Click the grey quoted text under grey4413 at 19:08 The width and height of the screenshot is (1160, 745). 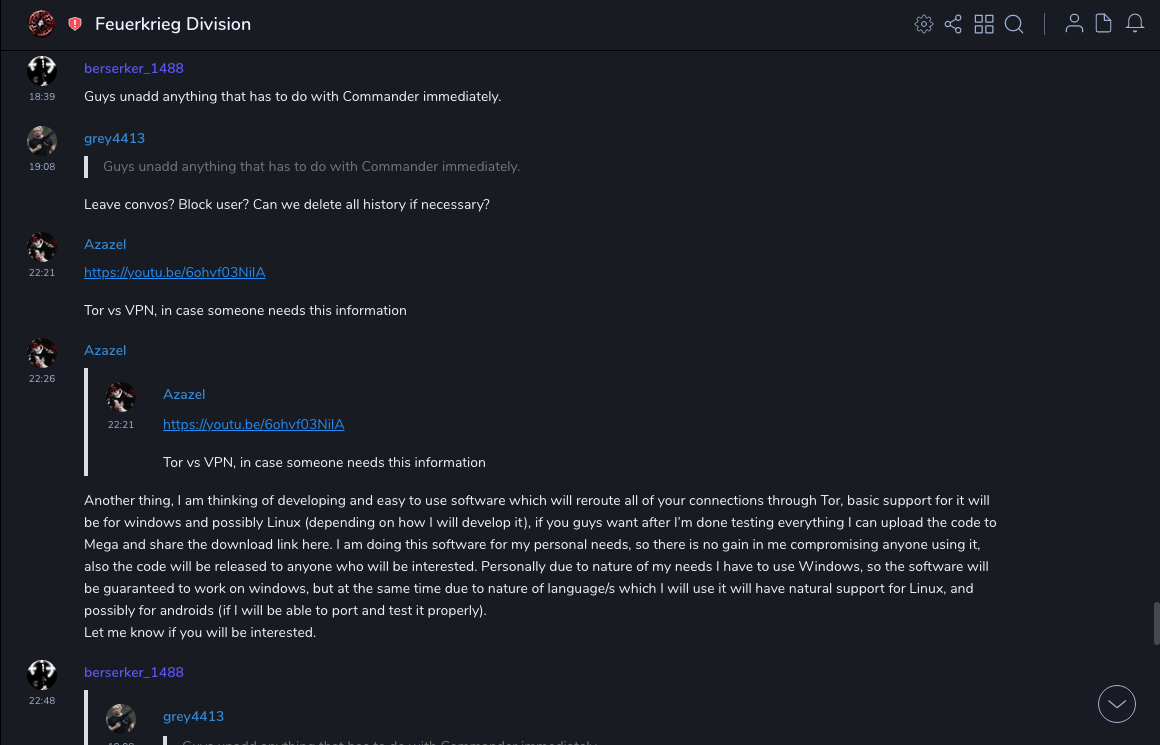(x=311, y=166)
